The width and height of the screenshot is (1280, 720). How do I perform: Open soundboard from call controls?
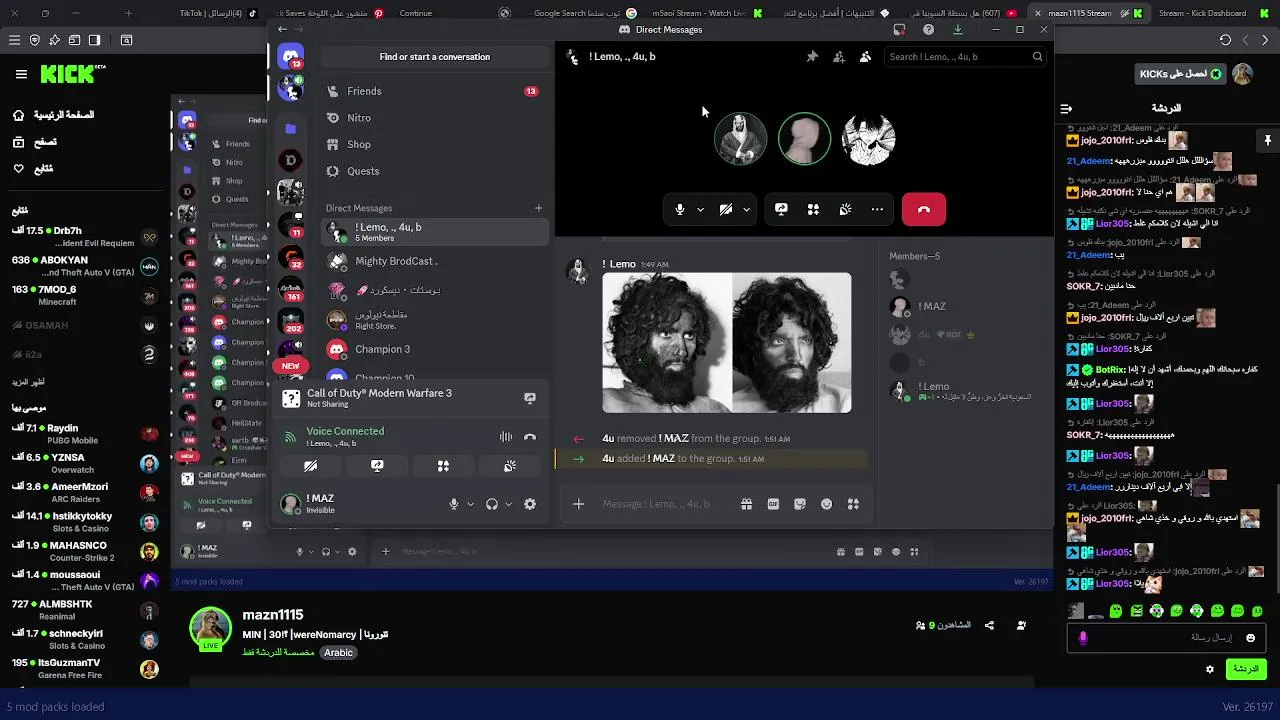pyautogui.click(x=845, y=209)
